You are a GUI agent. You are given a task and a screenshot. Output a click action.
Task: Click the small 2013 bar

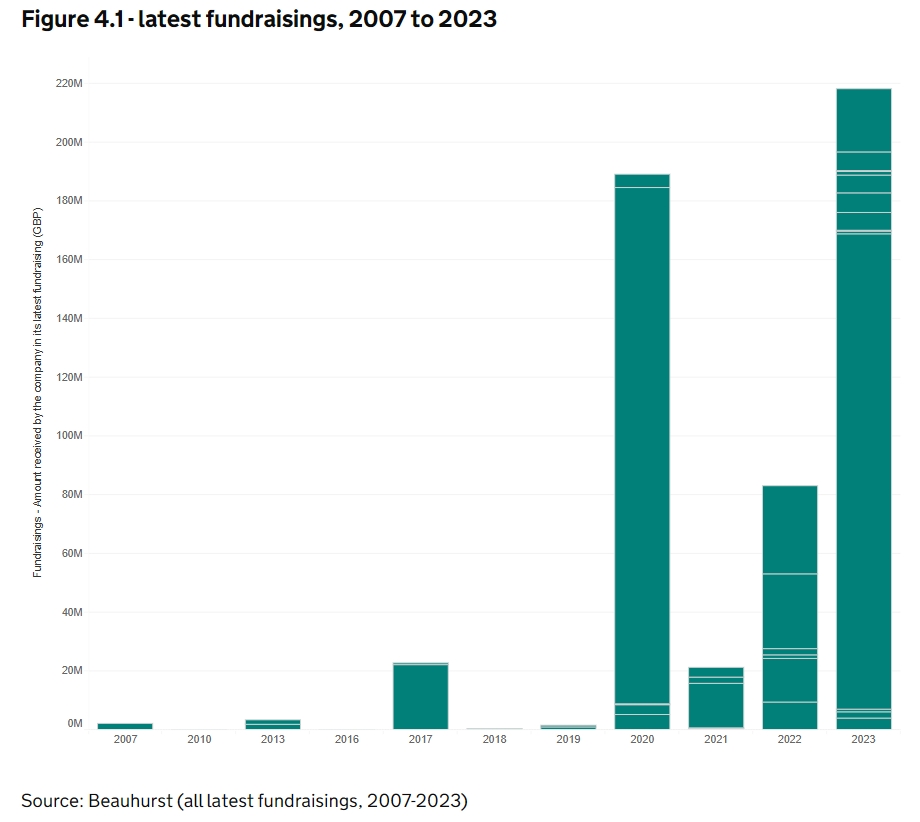273,723
